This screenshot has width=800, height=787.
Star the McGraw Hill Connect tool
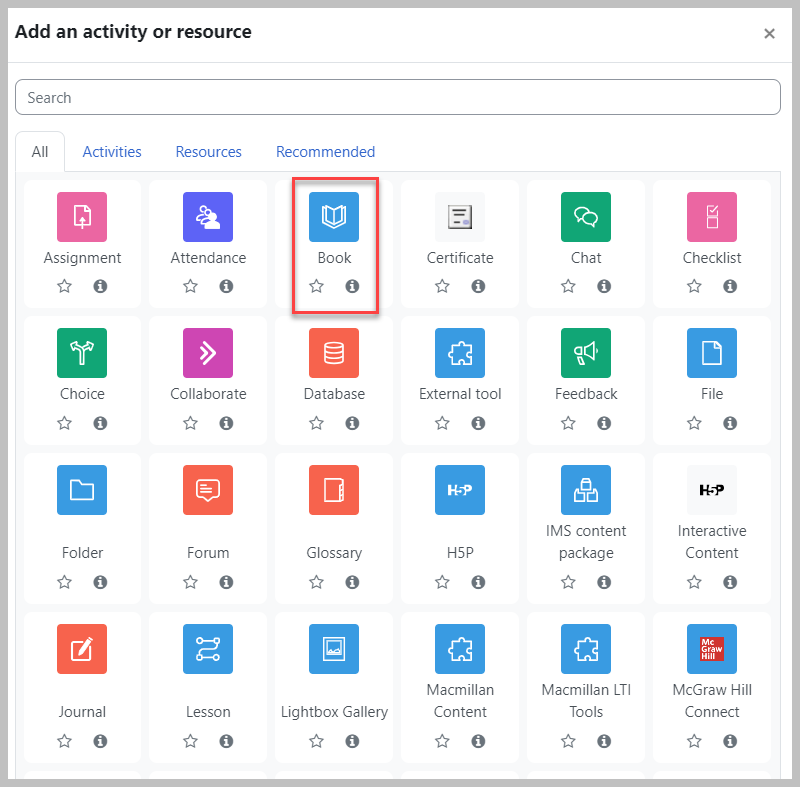tap(694, 741)
